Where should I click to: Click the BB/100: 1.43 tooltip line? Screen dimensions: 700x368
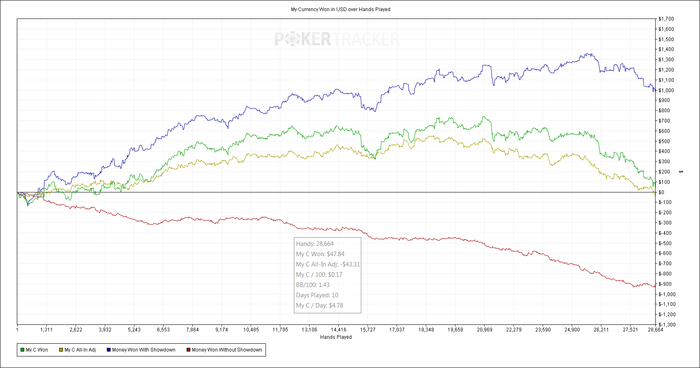point(312,285)
